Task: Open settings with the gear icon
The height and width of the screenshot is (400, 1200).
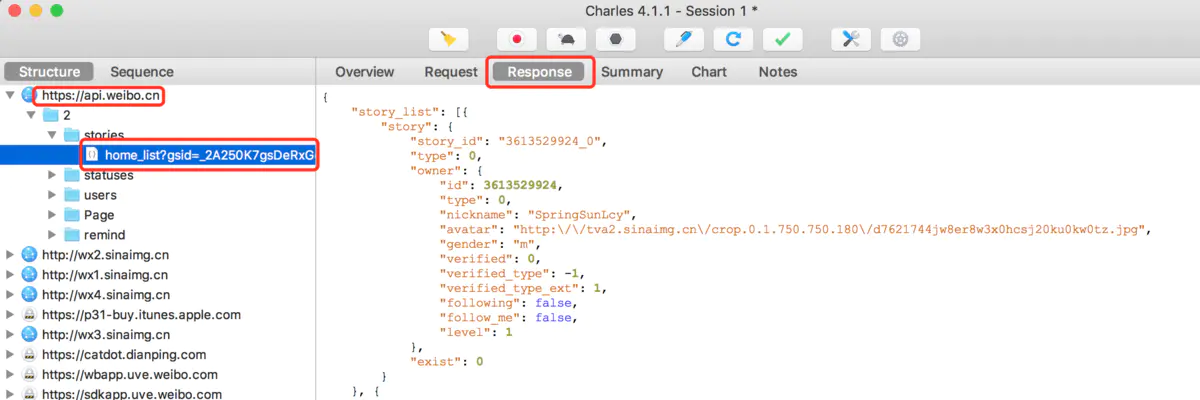Action: click(x=900, y=39)
